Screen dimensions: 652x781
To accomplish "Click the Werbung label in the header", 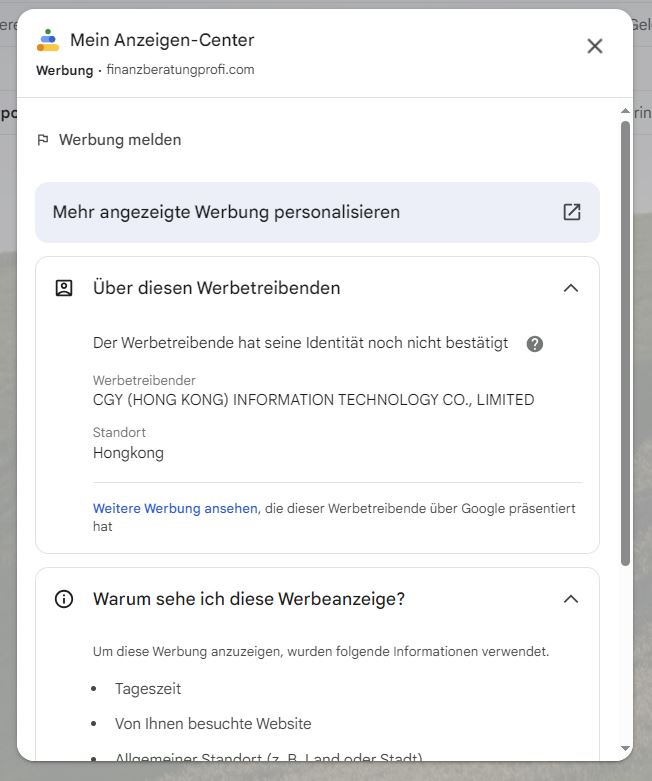I will pyautogui.click(x=65, y=70).
